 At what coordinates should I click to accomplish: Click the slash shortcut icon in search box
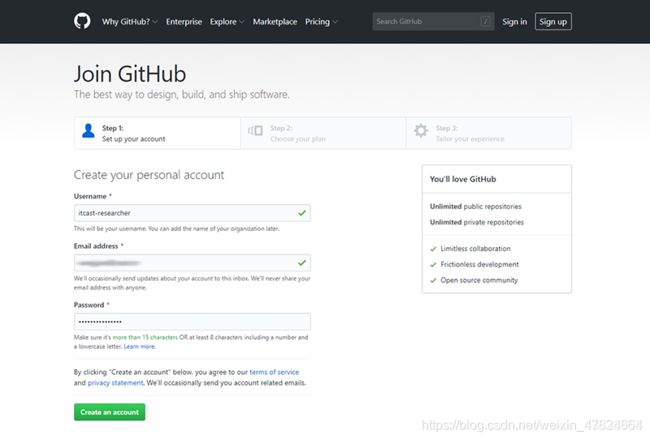[485, 21]
